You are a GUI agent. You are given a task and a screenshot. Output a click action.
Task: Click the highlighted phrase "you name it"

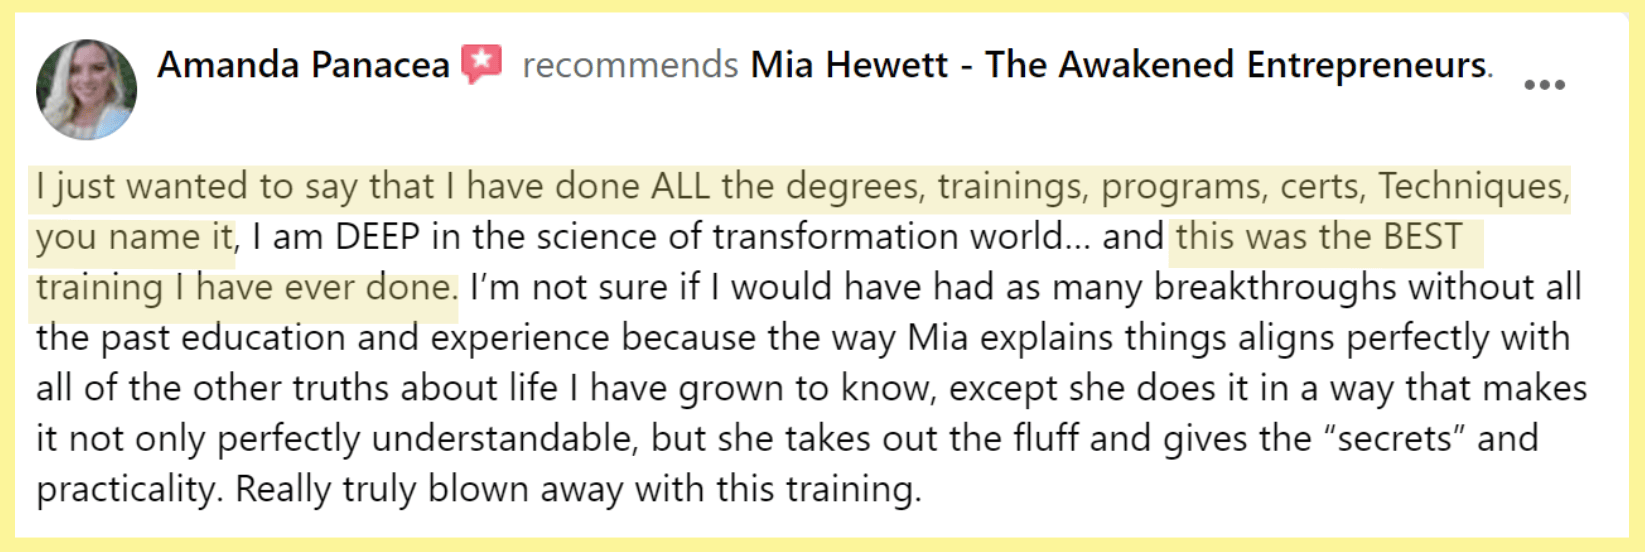pos(134,238)
